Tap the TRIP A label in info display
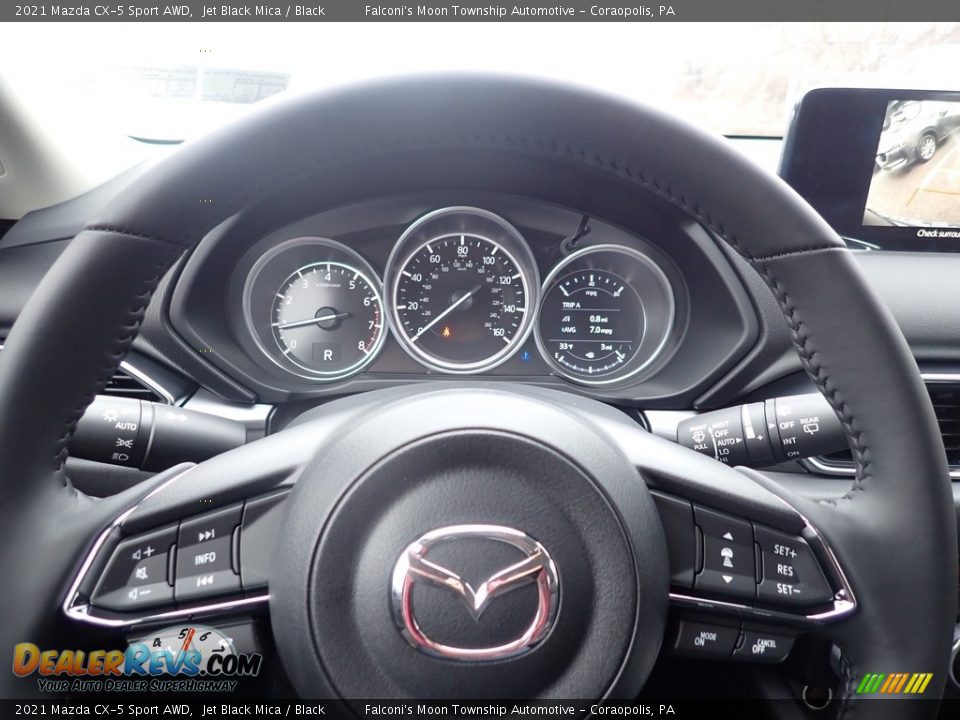Screen dimensions: 960x720 [x=571, y=305]
